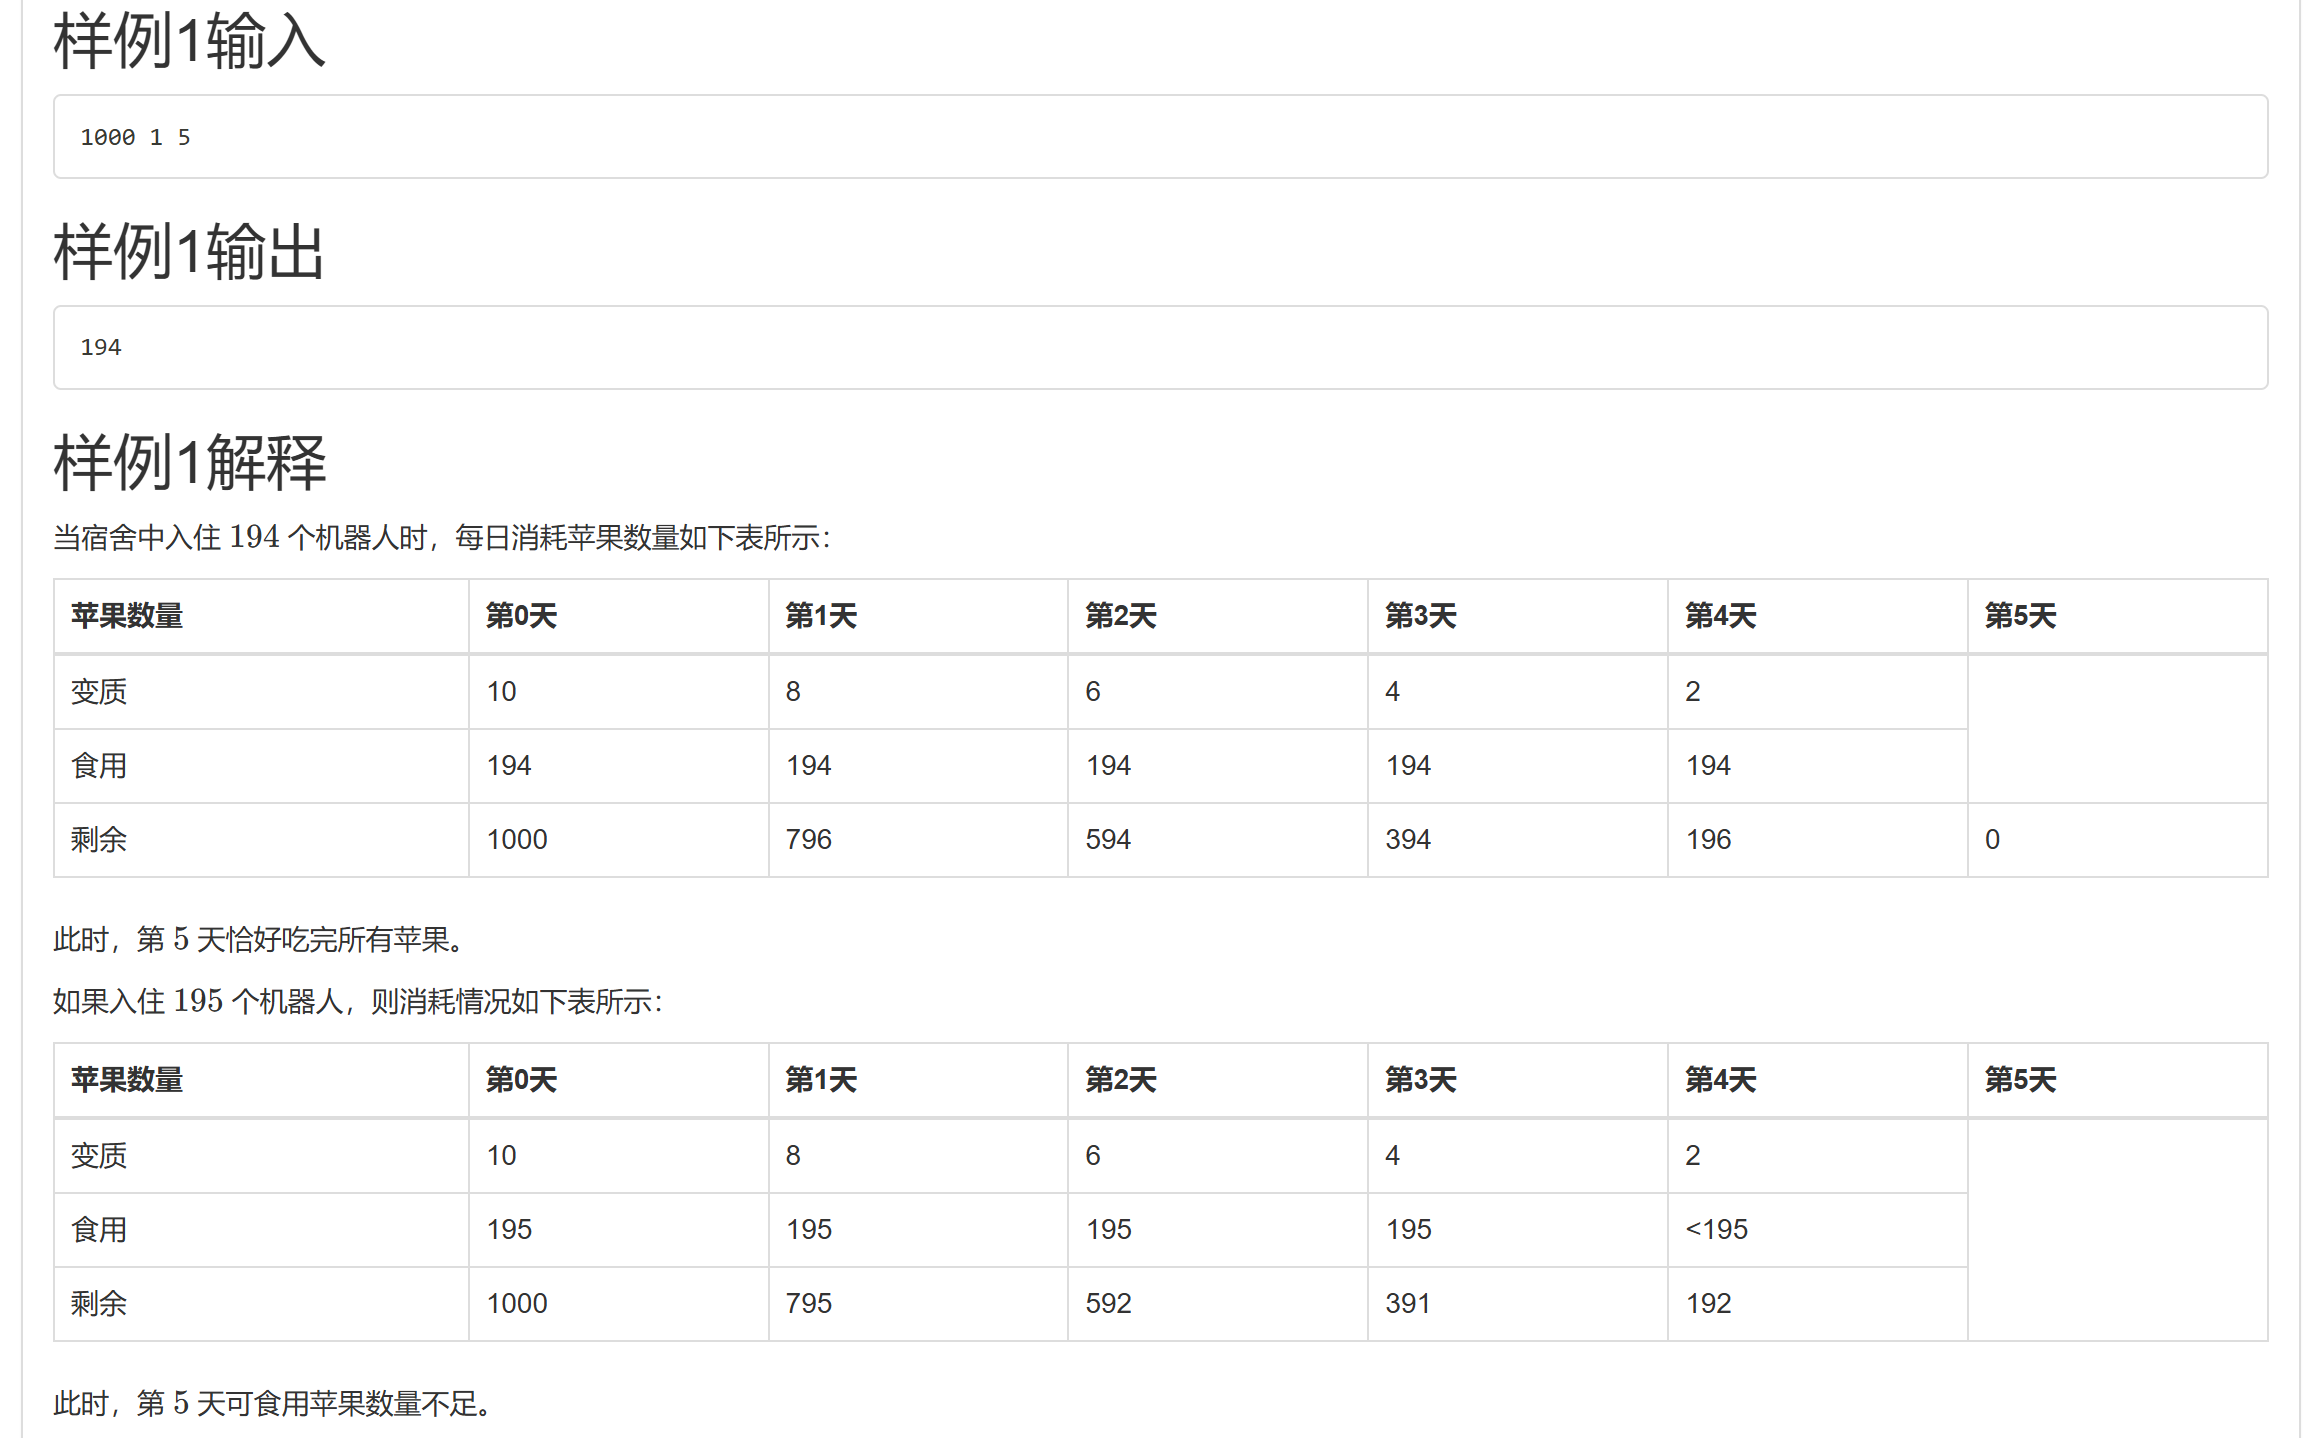Click remaining value 796

click(x=808, y=840)
